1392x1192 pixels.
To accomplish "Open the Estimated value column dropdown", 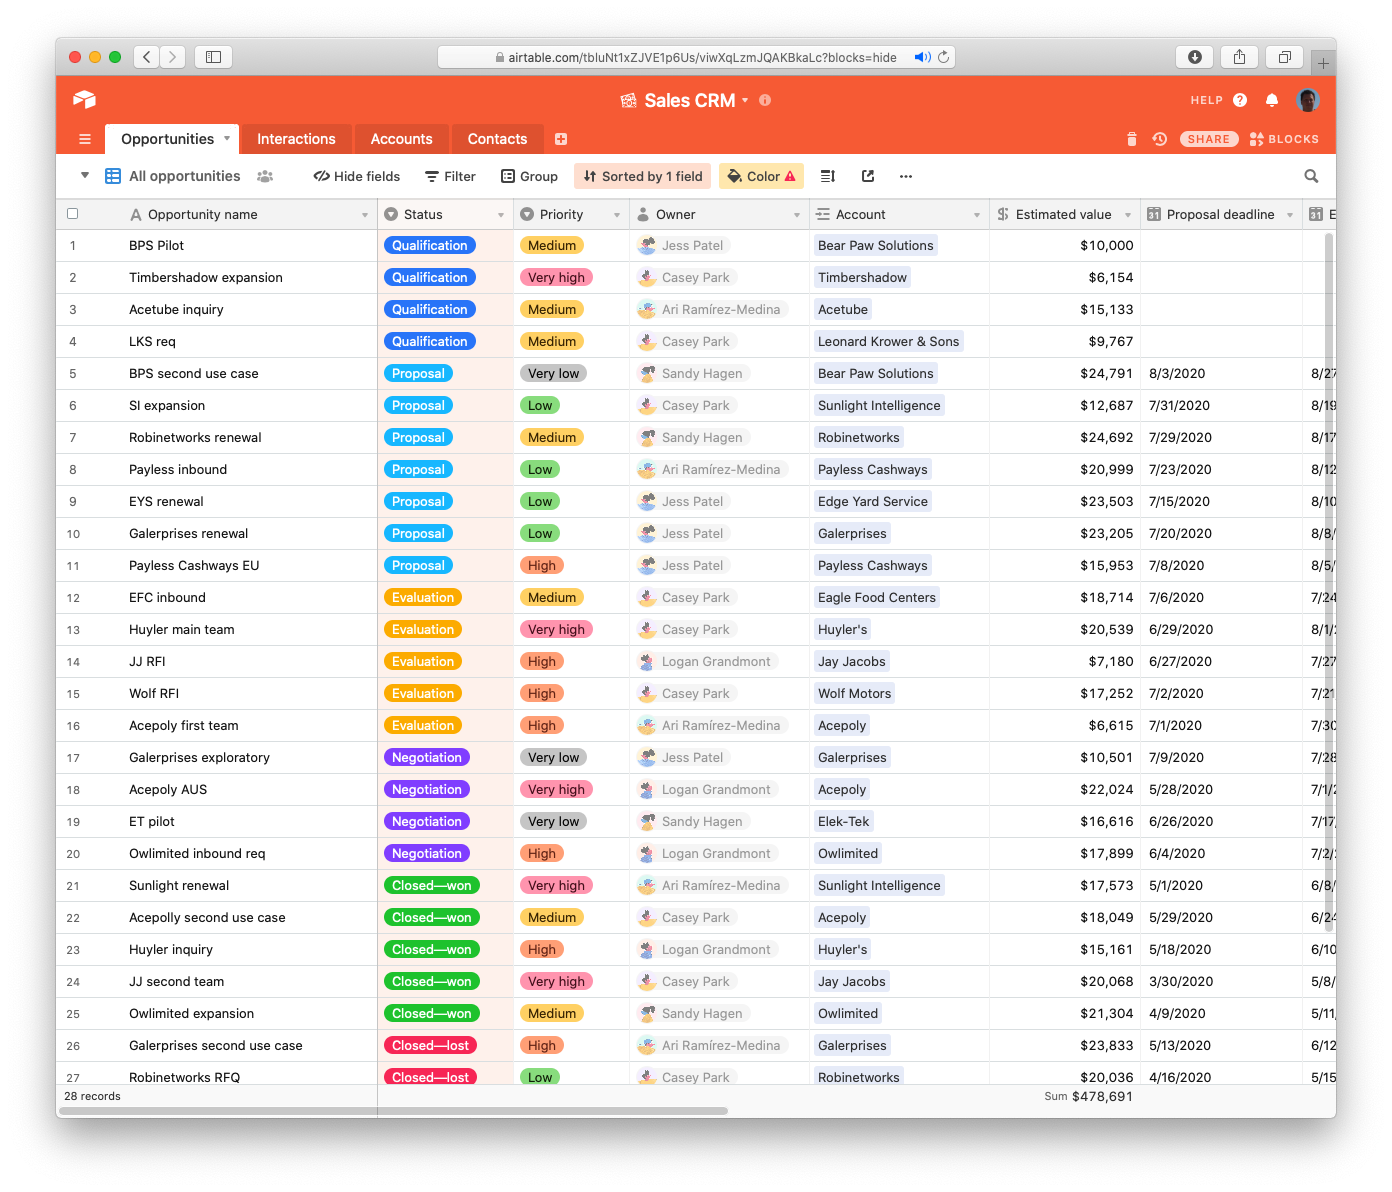I will click(x=1128, y=215).
